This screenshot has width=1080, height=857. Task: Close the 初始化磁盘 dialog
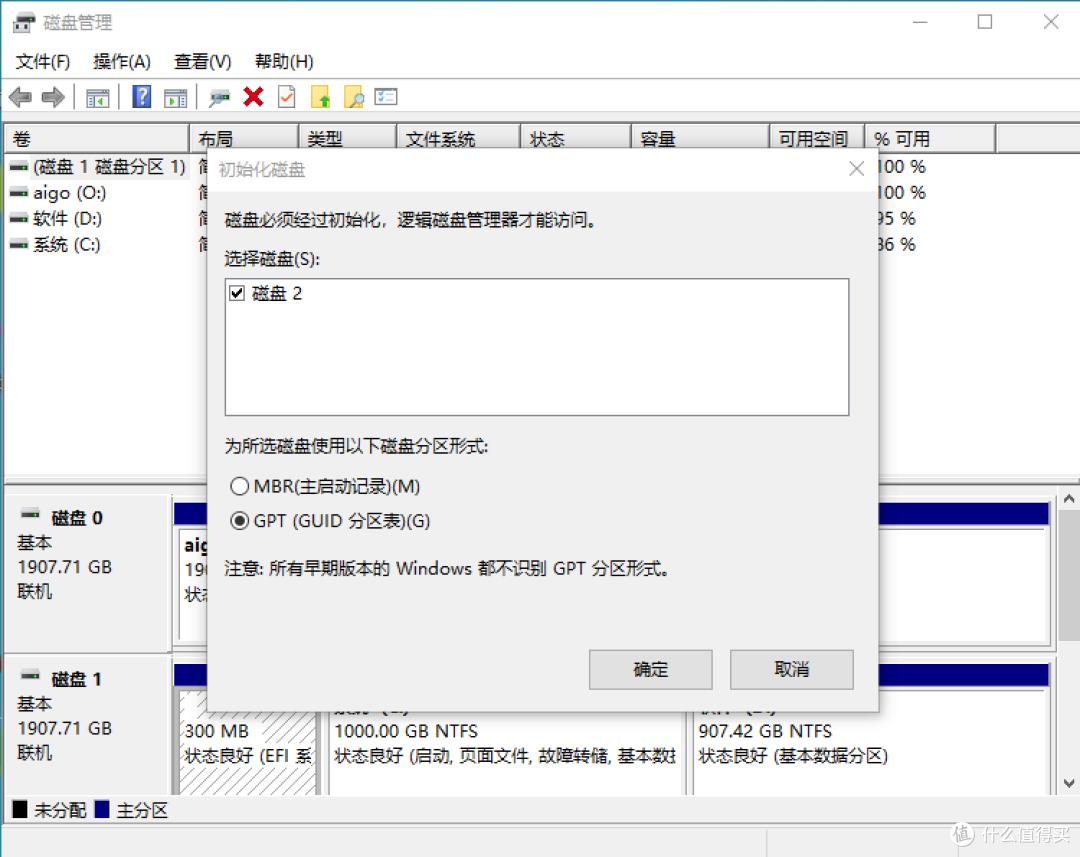(x=856, y=169)
